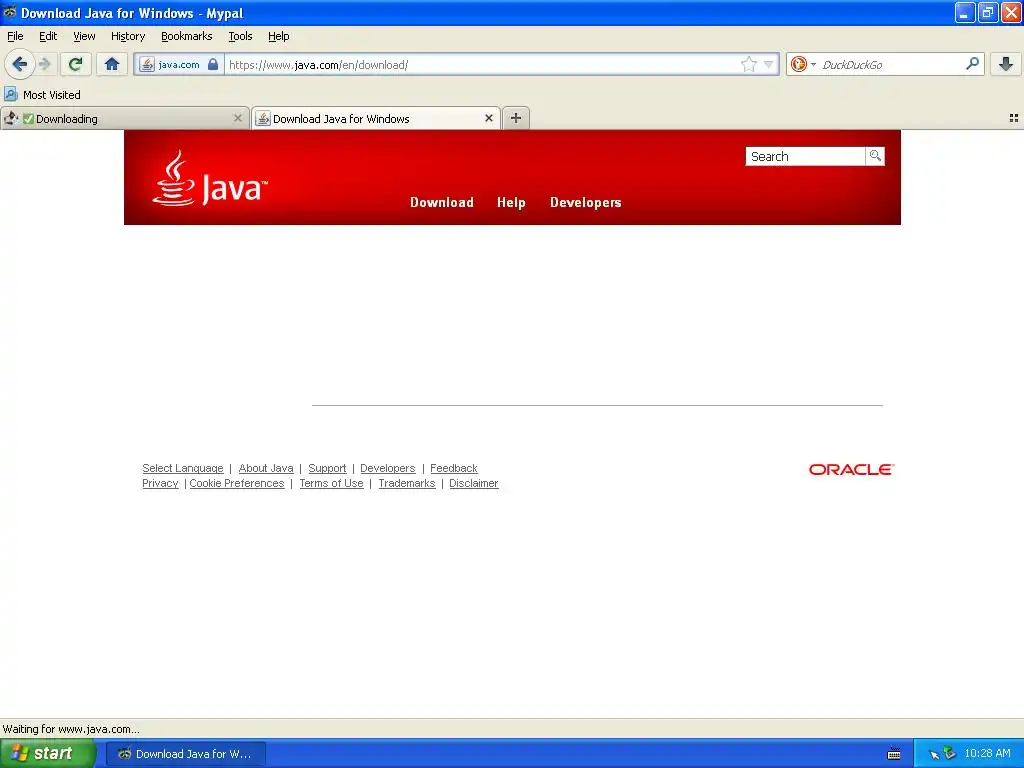This screenshot has height=768, width=1024.
Task: Click the network tray icon
Action: click(950, 754)
